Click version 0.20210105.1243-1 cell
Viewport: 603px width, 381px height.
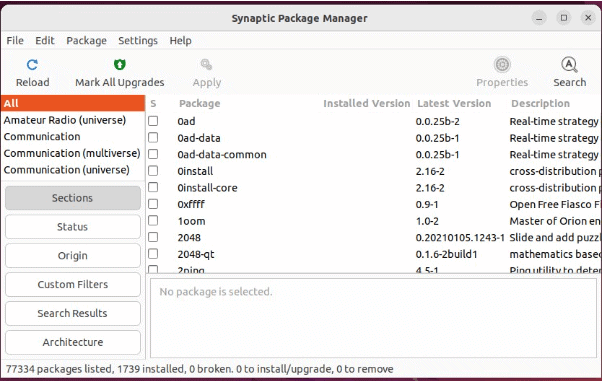click(460, 238)
